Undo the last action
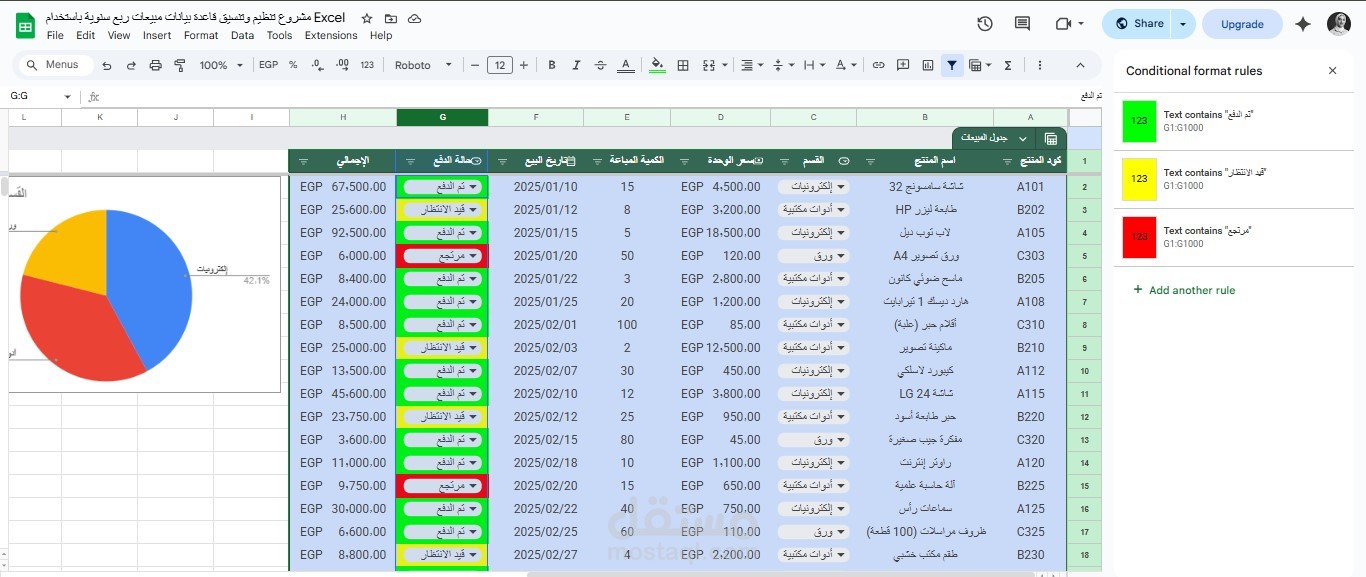This screenshot has width=1366, height=577. coord(107,65)
